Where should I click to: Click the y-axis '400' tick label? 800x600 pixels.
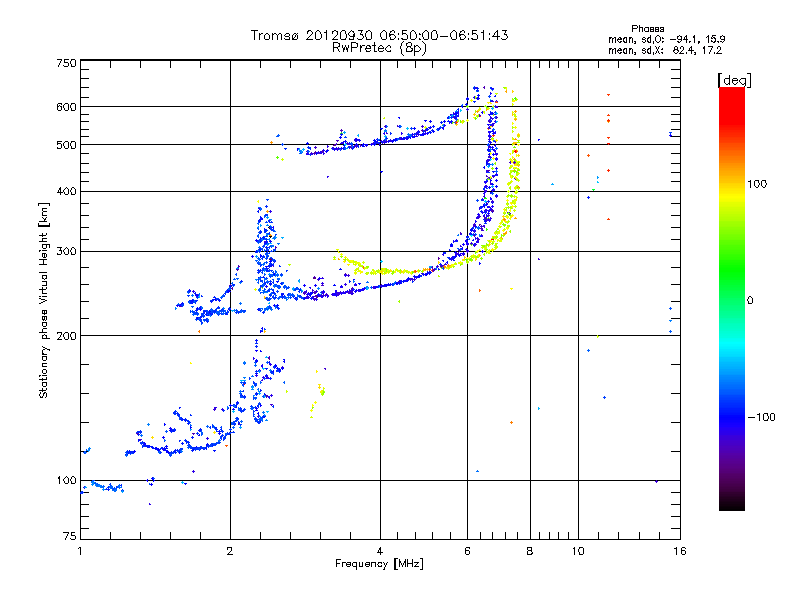point(66,192)
